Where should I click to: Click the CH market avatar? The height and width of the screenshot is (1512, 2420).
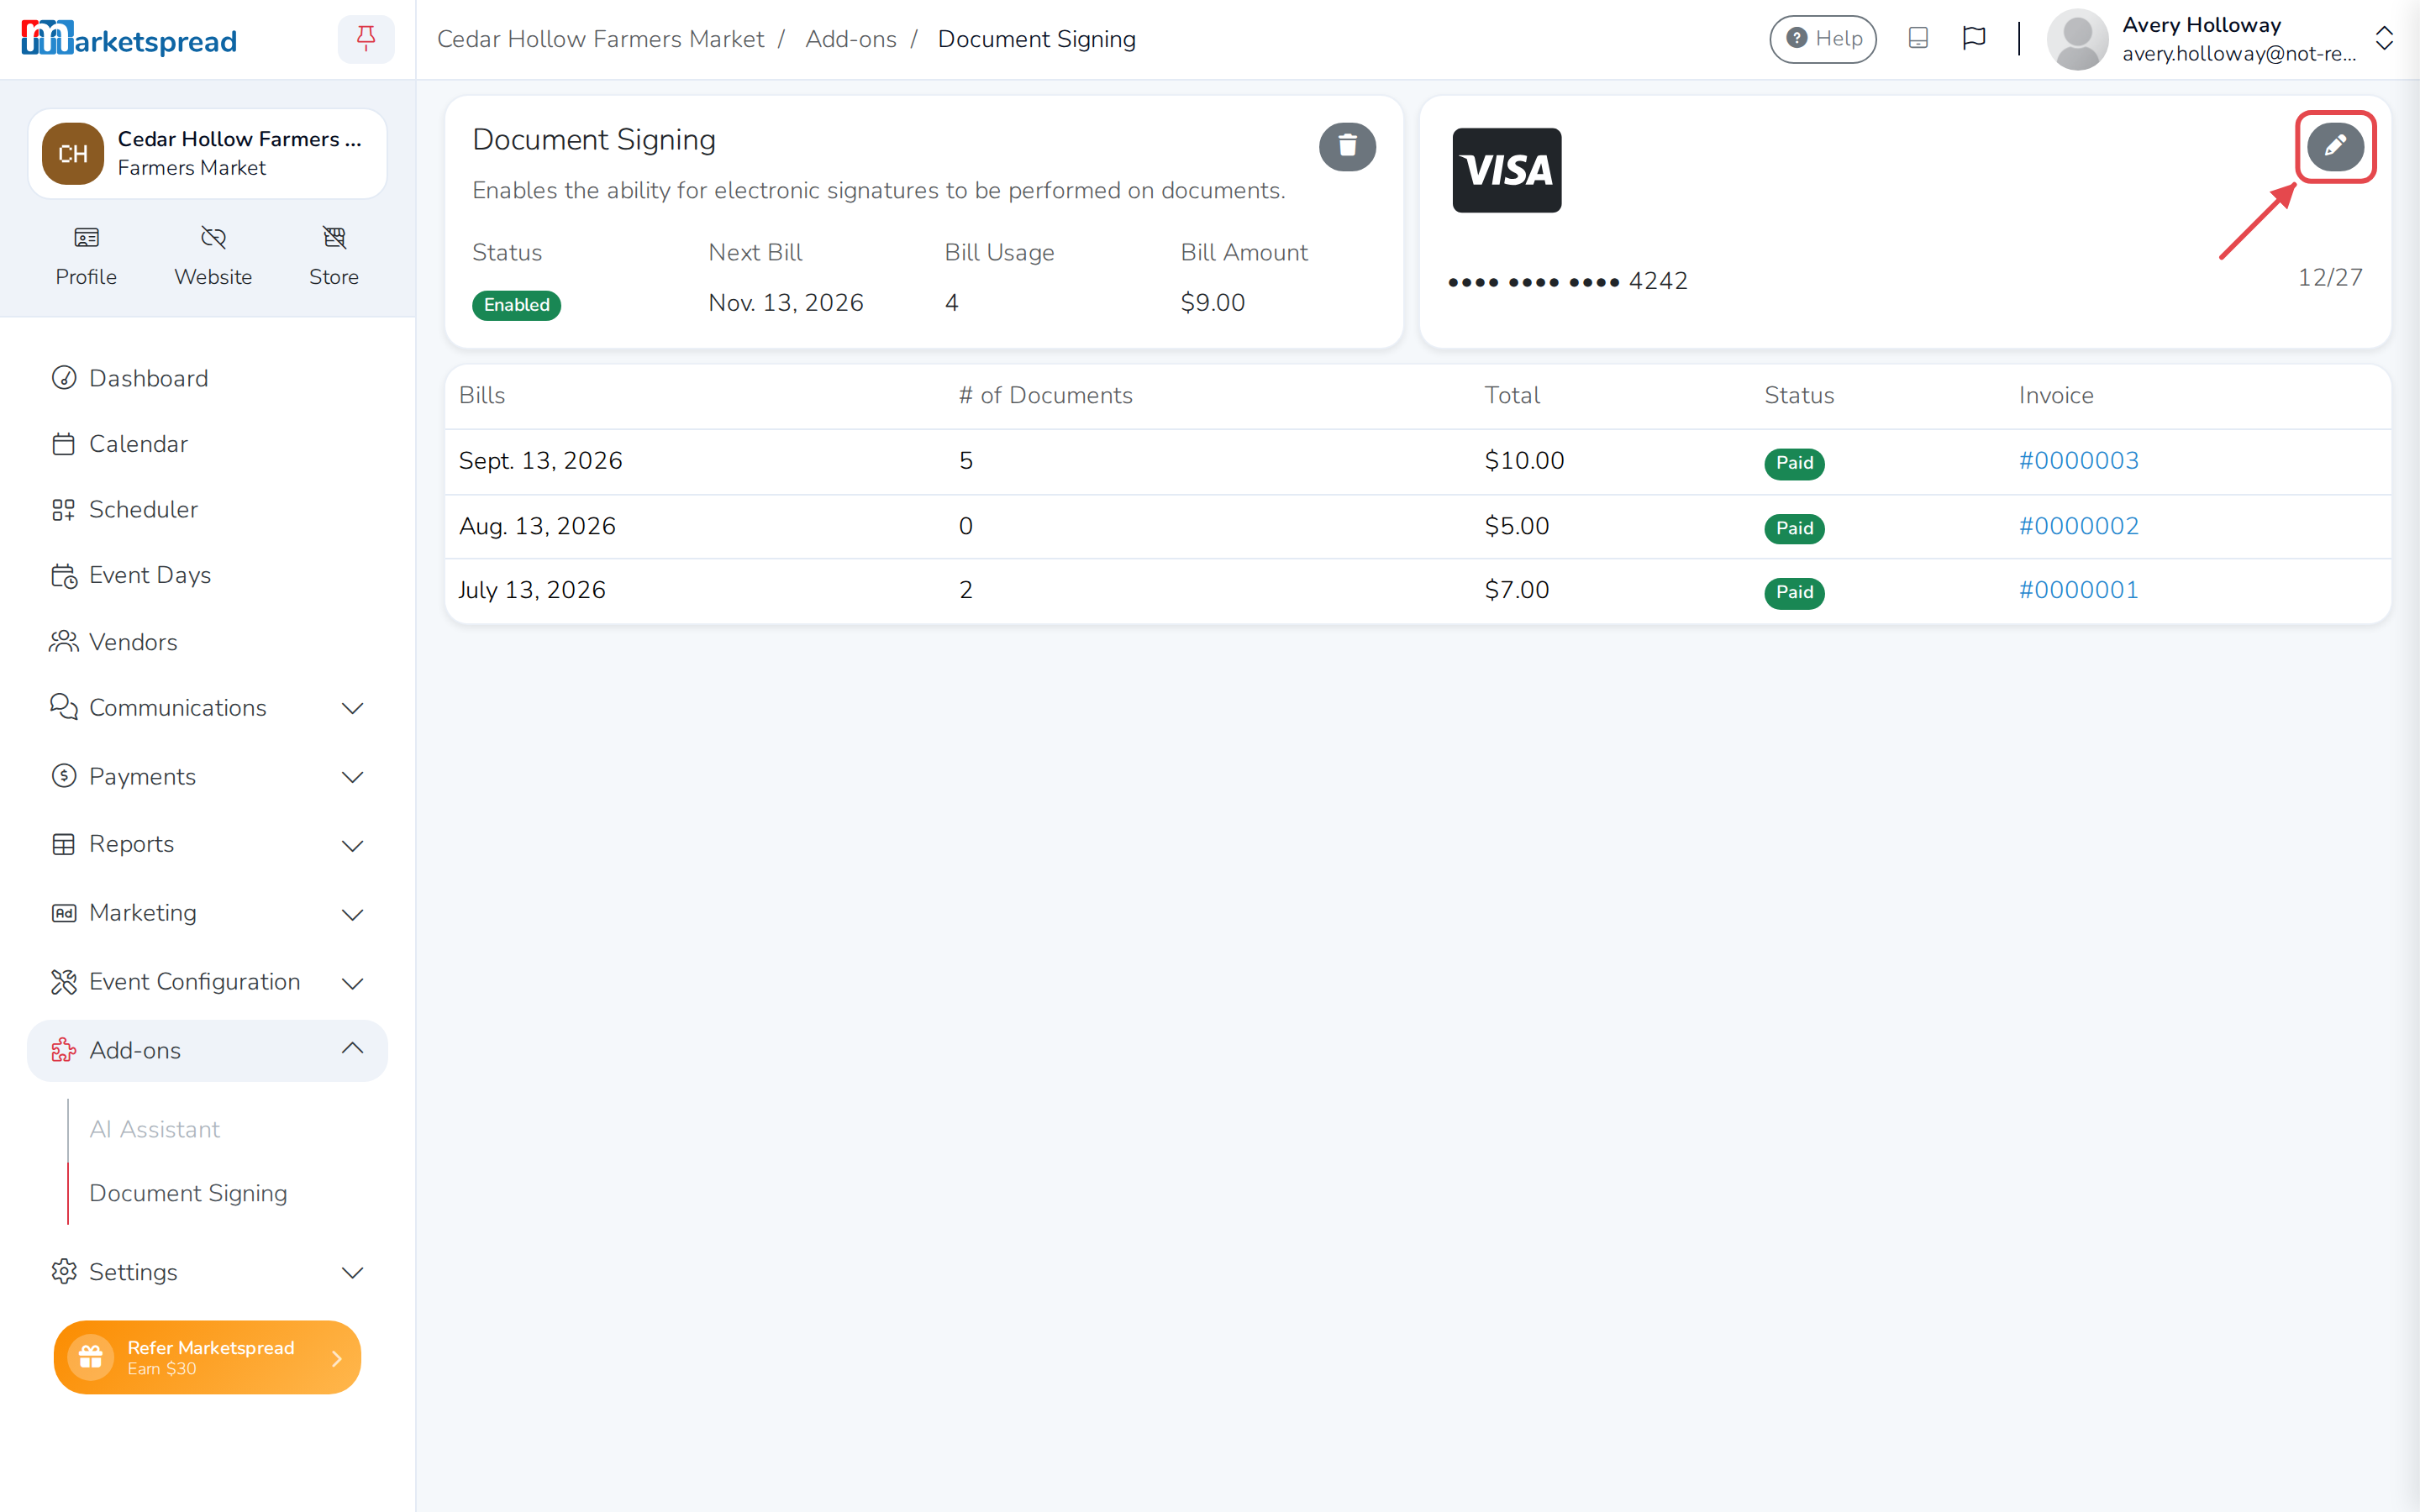point(73,154)
